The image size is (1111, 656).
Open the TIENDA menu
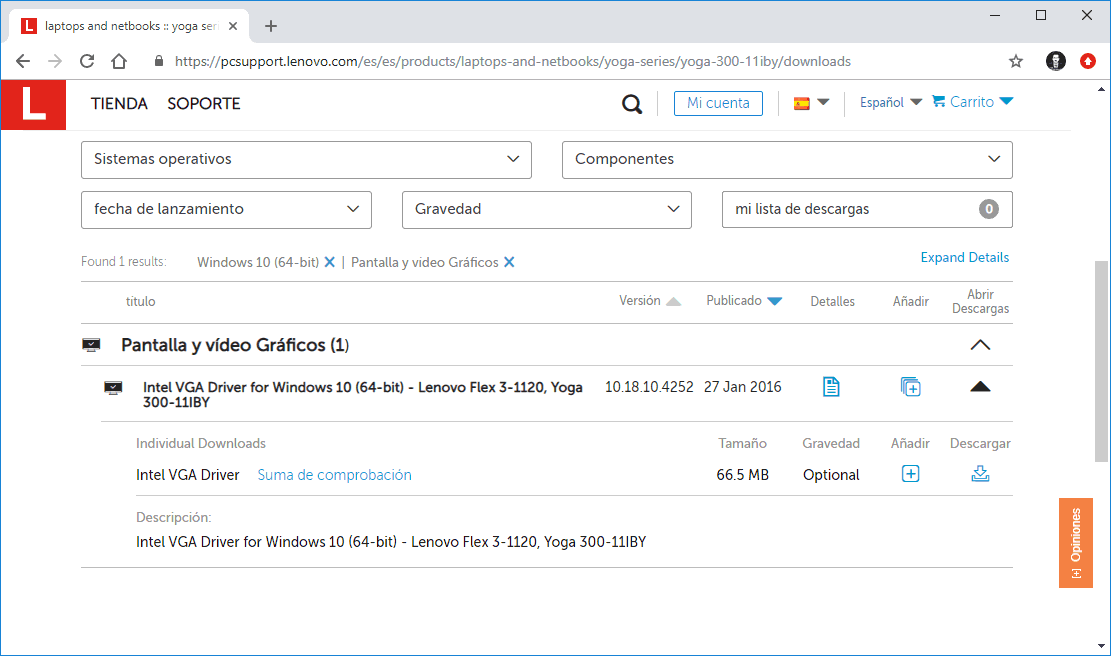[x=119, y=104]
